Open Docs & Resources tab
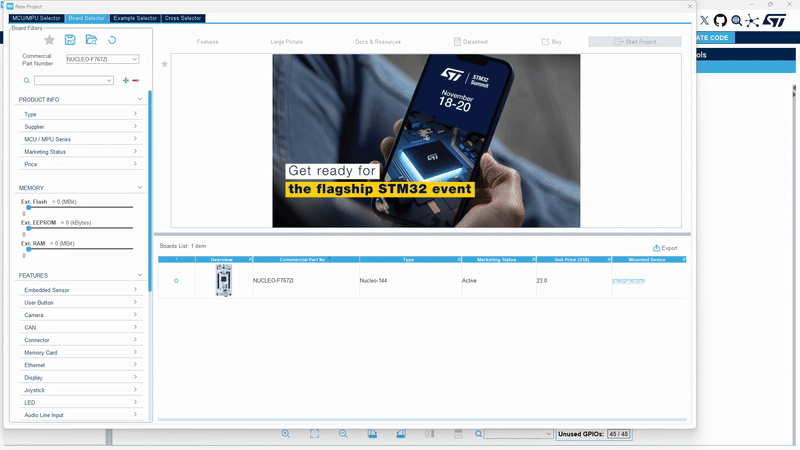This screenshot has width=800, height=450. 378,42
